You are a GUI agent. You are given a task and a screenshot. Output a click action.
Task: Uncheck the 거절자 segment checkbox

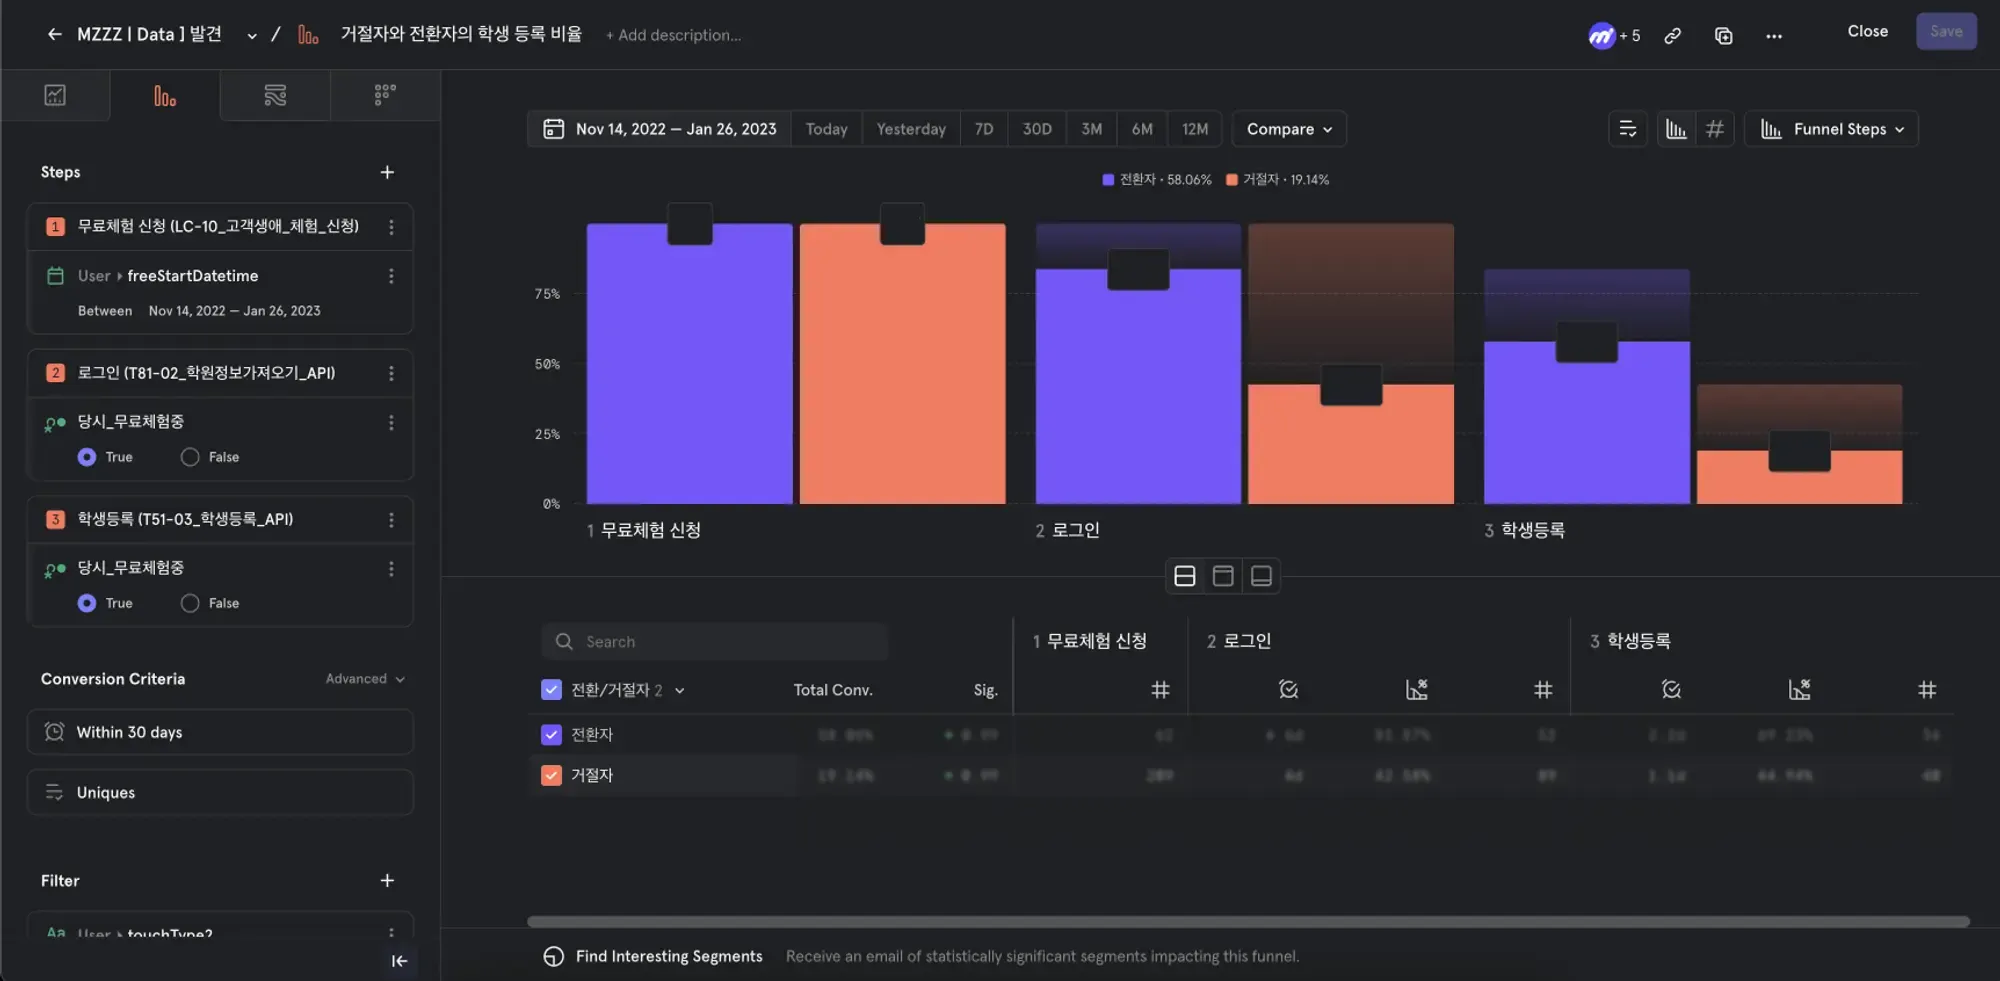coord(551,775)
